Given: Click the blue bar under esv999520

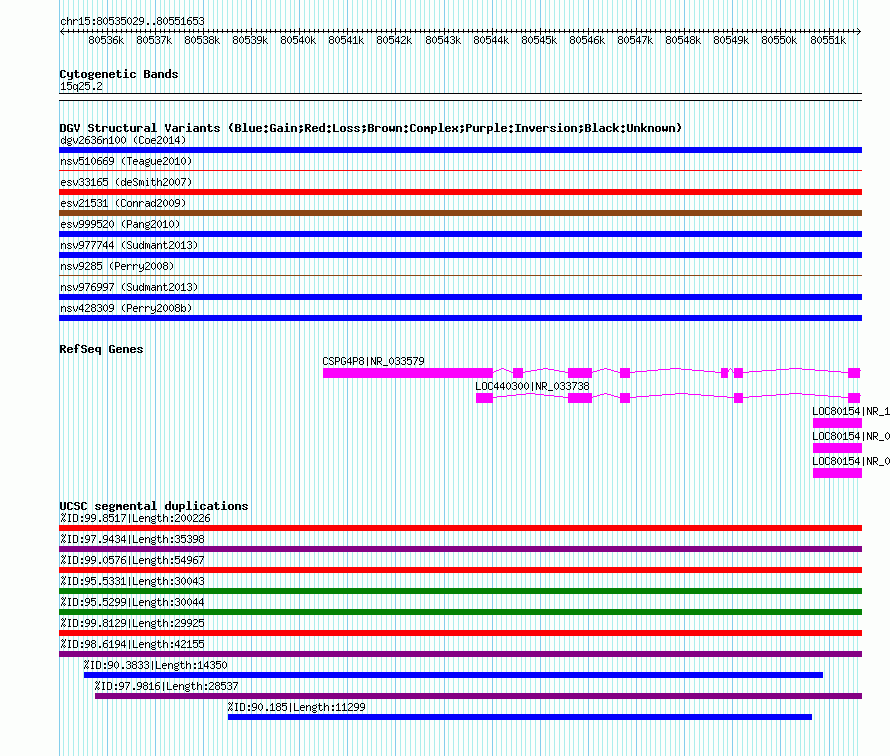Looking at the screenshot, I should pyautogui.click(x=460, y=234).
